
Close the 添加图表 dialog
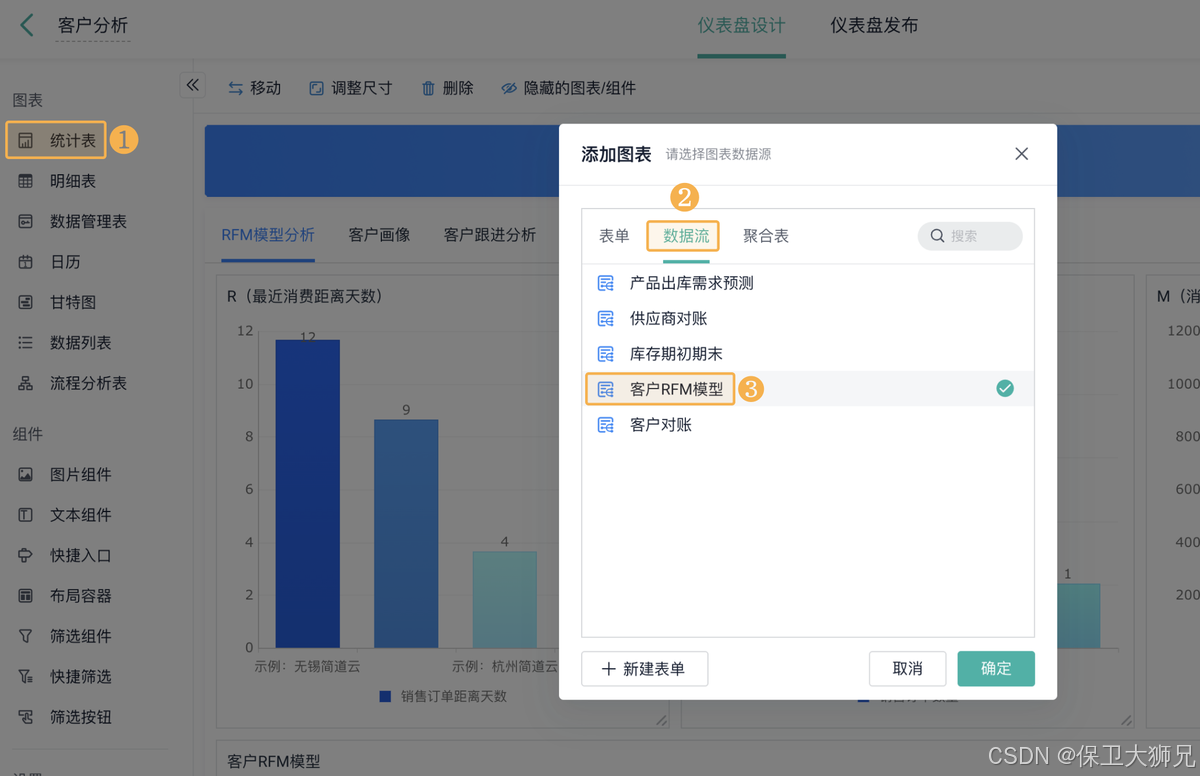tap(1021, 154)
